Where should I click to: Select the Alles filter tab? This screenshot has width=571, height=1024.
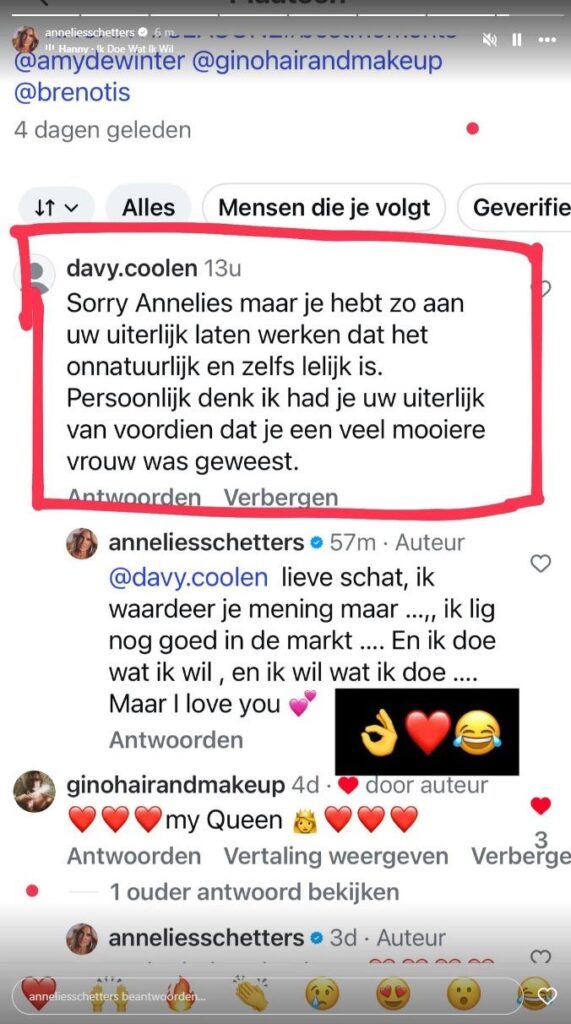148,208
